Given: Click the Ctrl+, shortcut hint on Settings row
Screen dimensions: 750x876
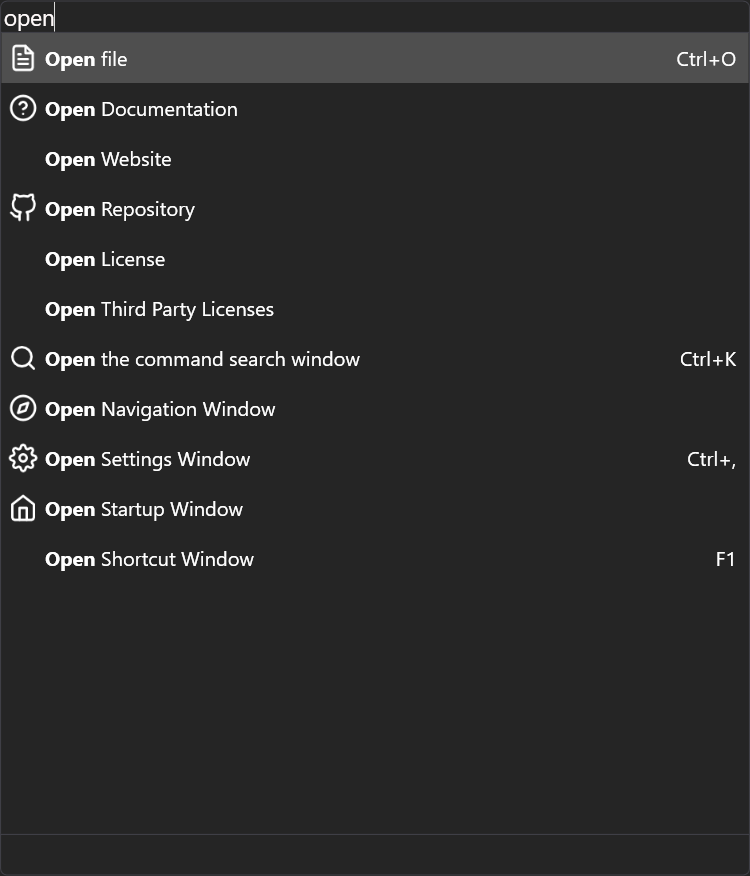Looking at the screenshot, I should 710,459.
